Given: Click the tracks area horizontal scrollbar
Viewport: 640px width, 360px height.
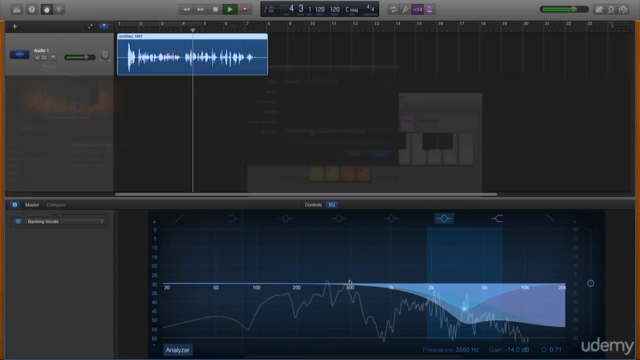Looking at the screenshot, I should [x=306, y=194].
